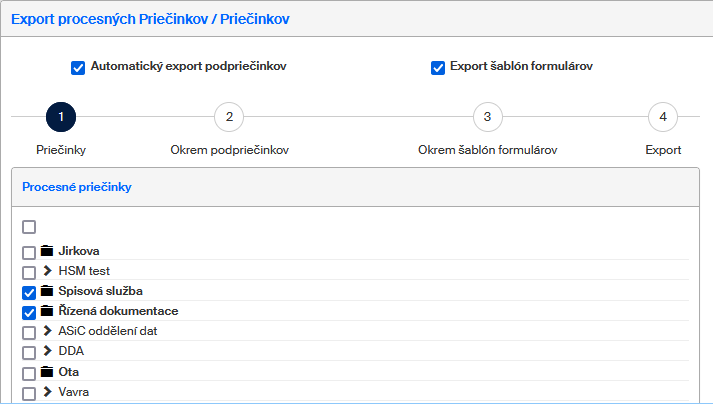Select step 1 Priečinky circle
713x404 pixels.
click(x=61, y=117)
